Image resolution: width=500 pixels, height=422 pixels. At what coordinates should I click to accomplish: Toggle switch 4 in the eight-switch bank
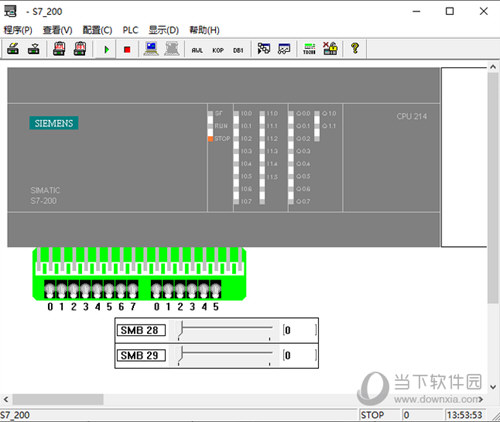pos(97,289)
